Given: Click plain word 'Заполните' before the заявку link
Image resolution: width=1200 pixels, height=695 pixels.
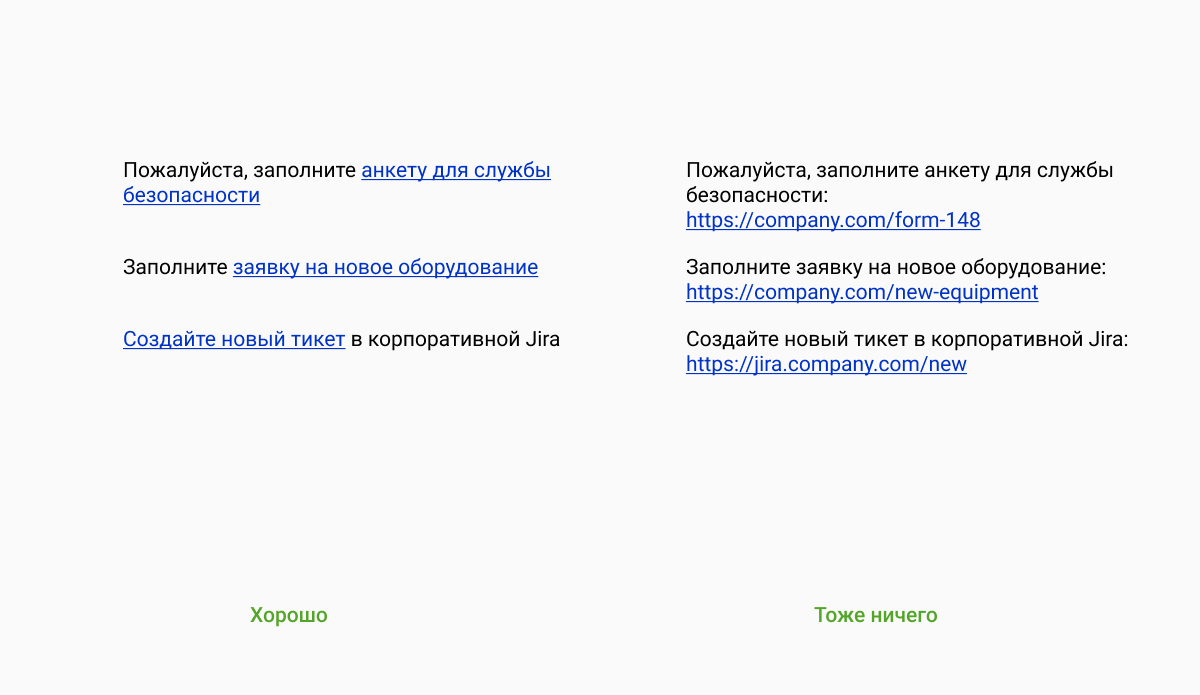Looking at the screenshot, I should pos(175,268).
